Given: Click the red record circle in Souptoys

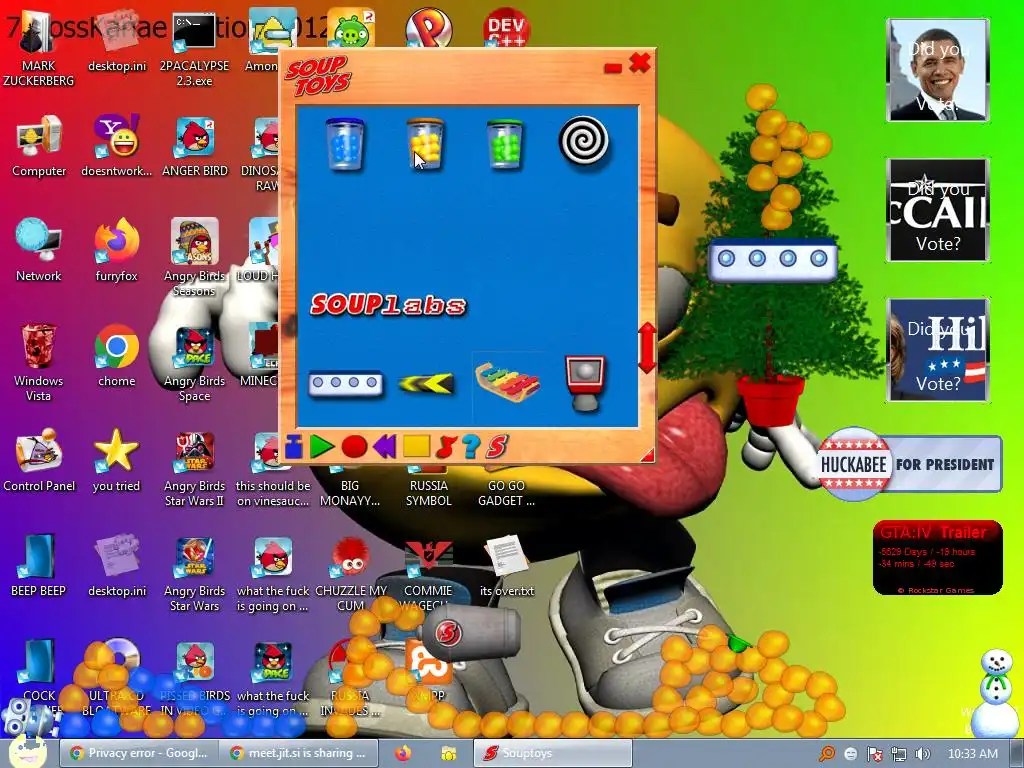Looking at the screenshot, I should (x=355, y=447).
